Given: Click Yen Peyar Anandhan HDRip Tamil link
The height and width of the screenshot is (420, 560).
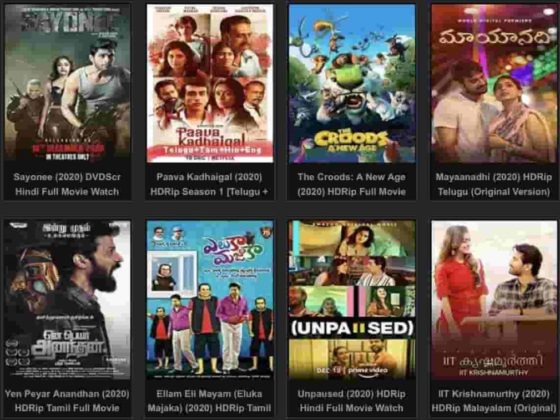Looking at the screenshot, I should pyautogui.click(x=67, y=401).
